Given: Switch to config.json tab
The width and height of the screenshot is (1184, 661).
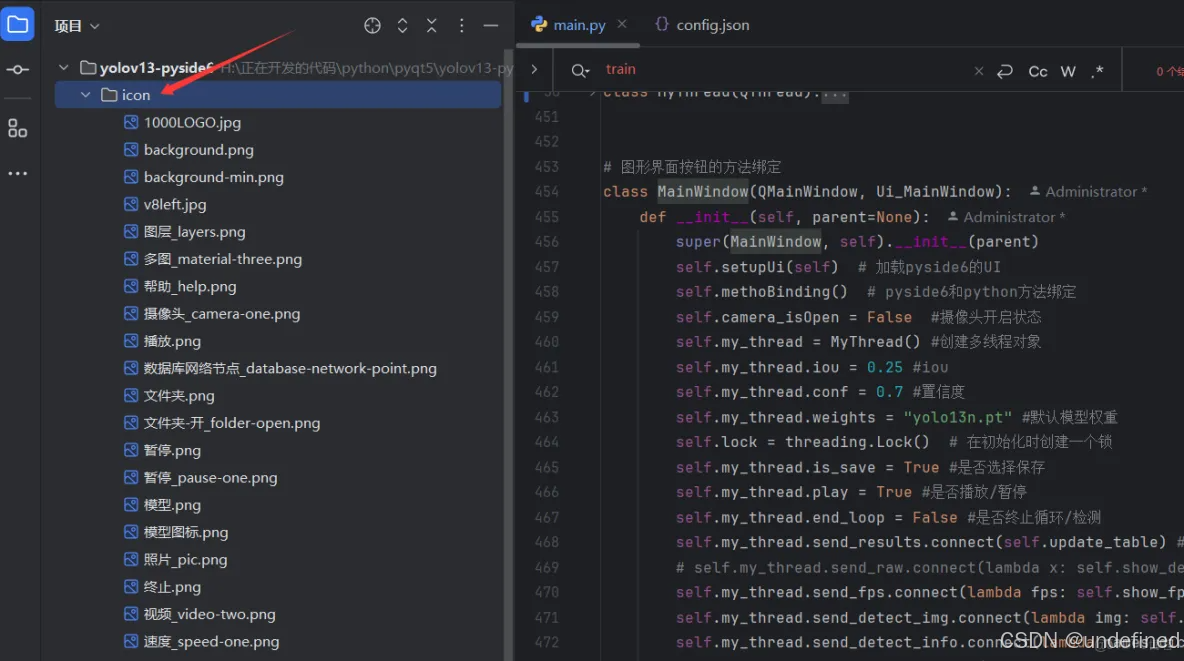Looking at the screenshot, I should coord(702,25).
